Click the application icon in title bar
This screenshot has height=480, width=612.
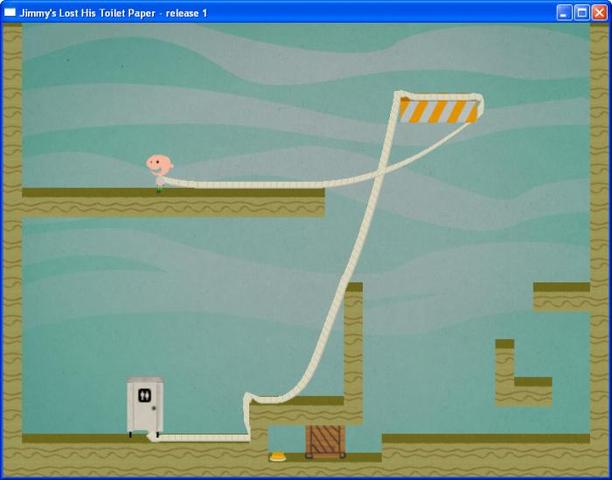pos(9,12)
